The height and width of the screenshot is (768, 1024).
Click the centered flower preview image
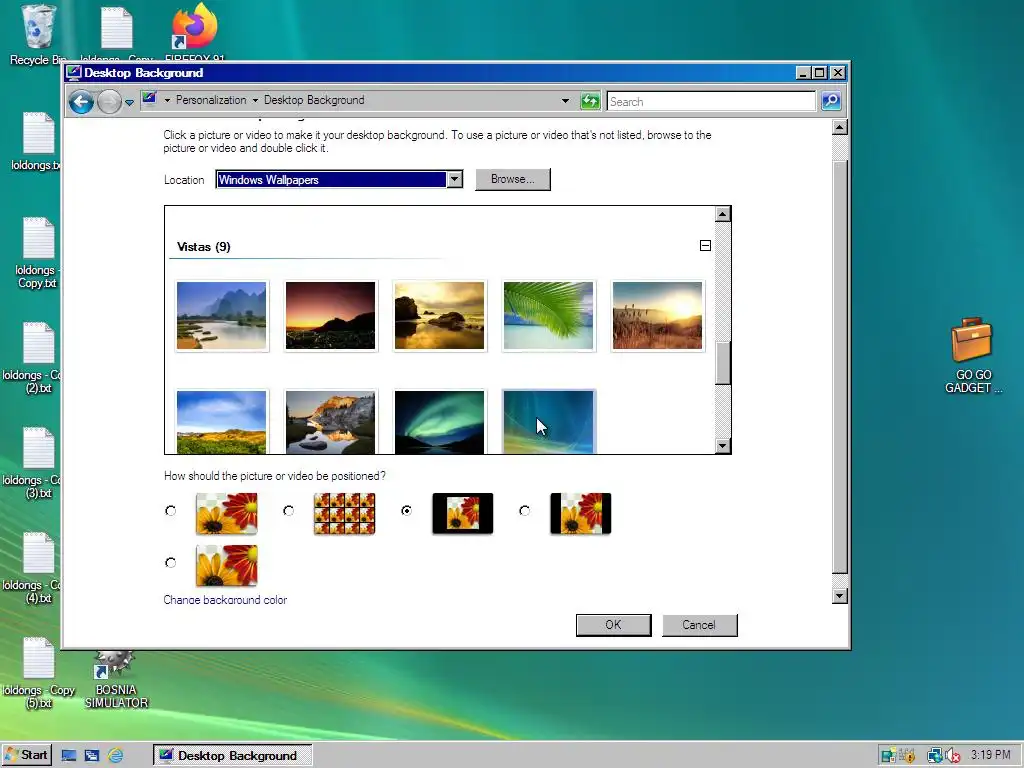click(x=462, y=513)
